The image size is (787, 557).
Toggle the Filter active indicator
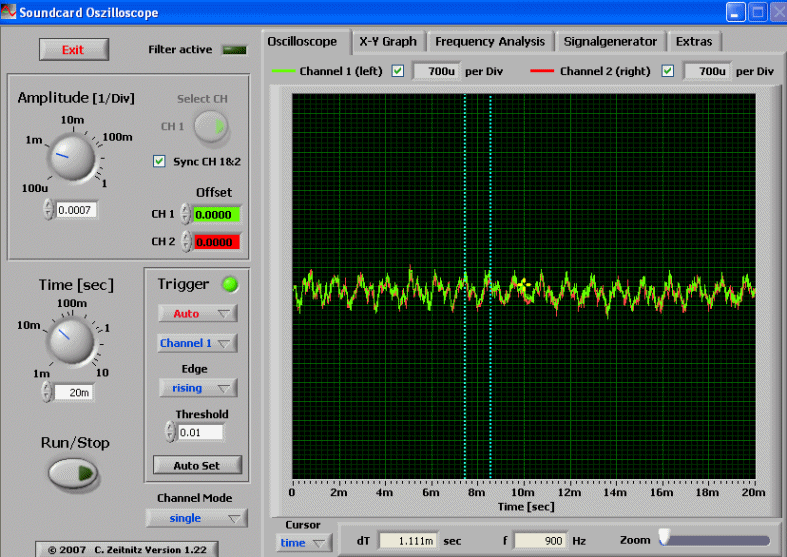point(234,50)
